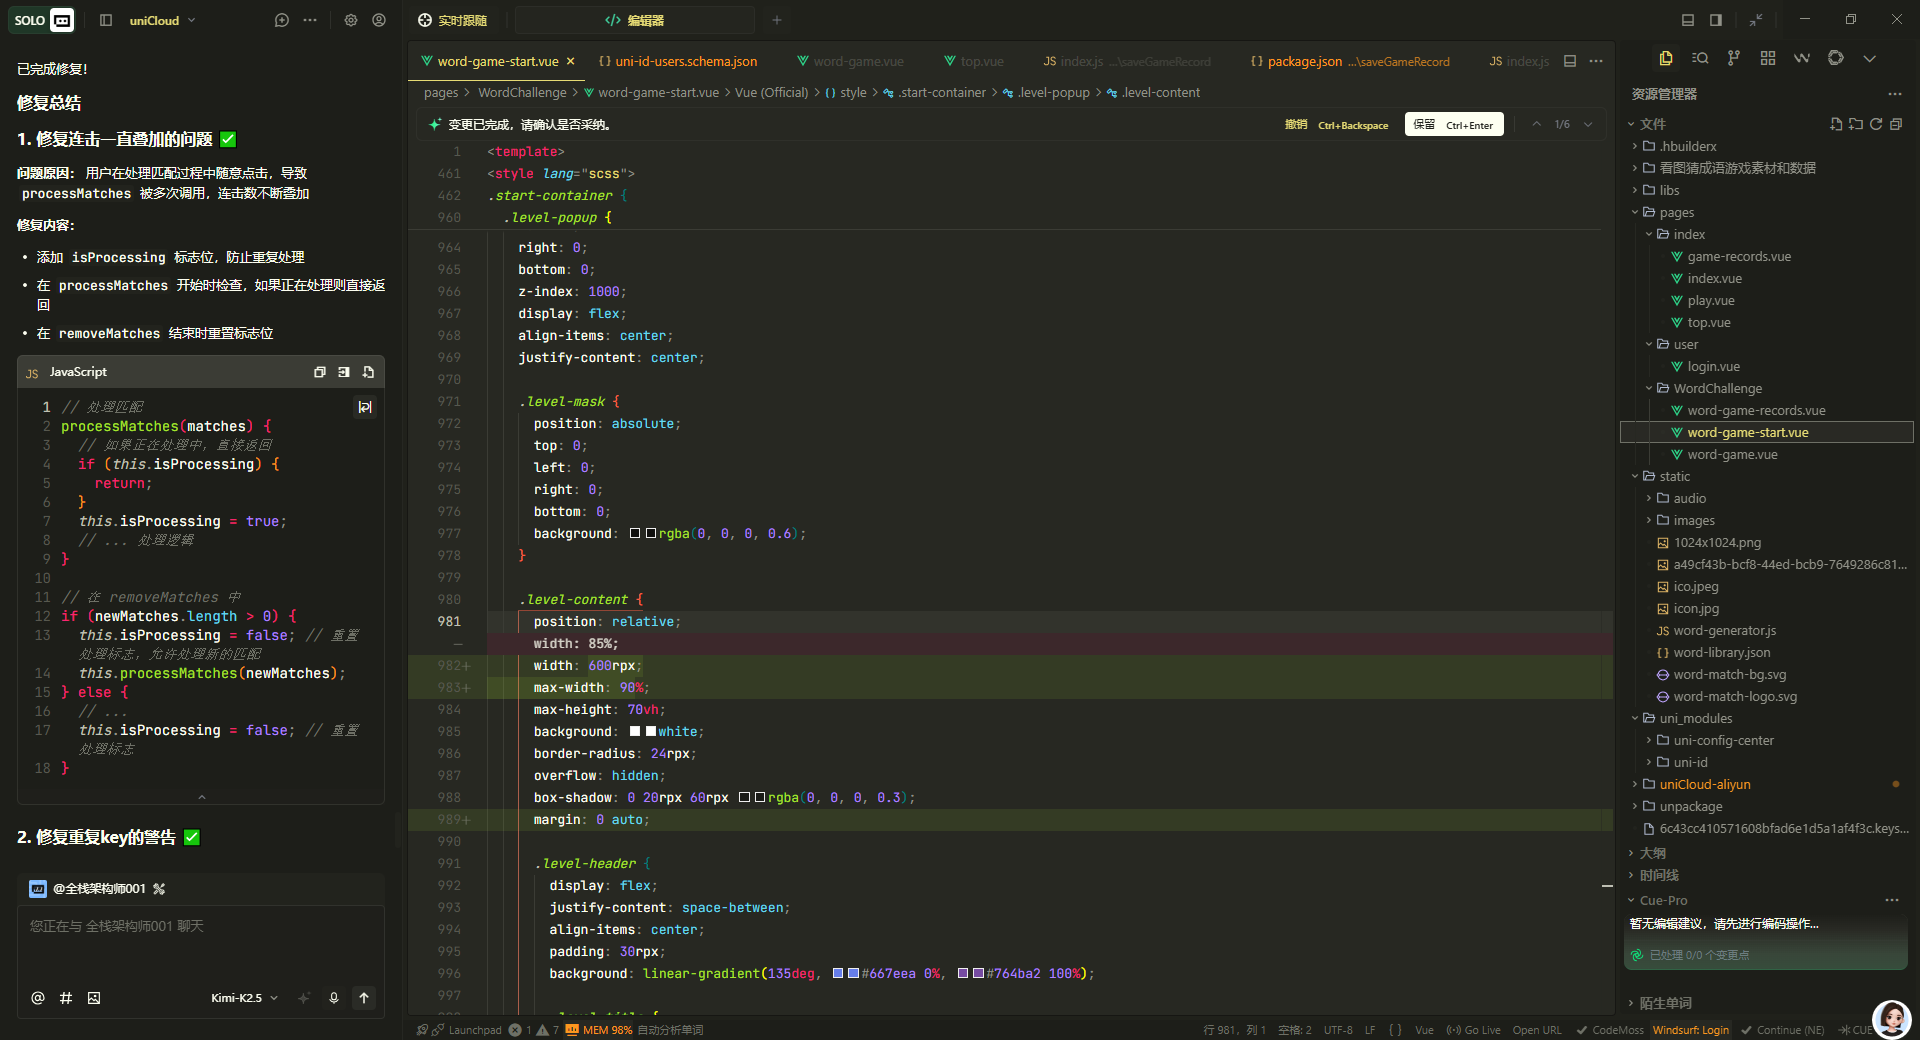1920x1040 pixels.
Task: Toggle word wrap in the code snippet
Action: click(x=365, y=407)
